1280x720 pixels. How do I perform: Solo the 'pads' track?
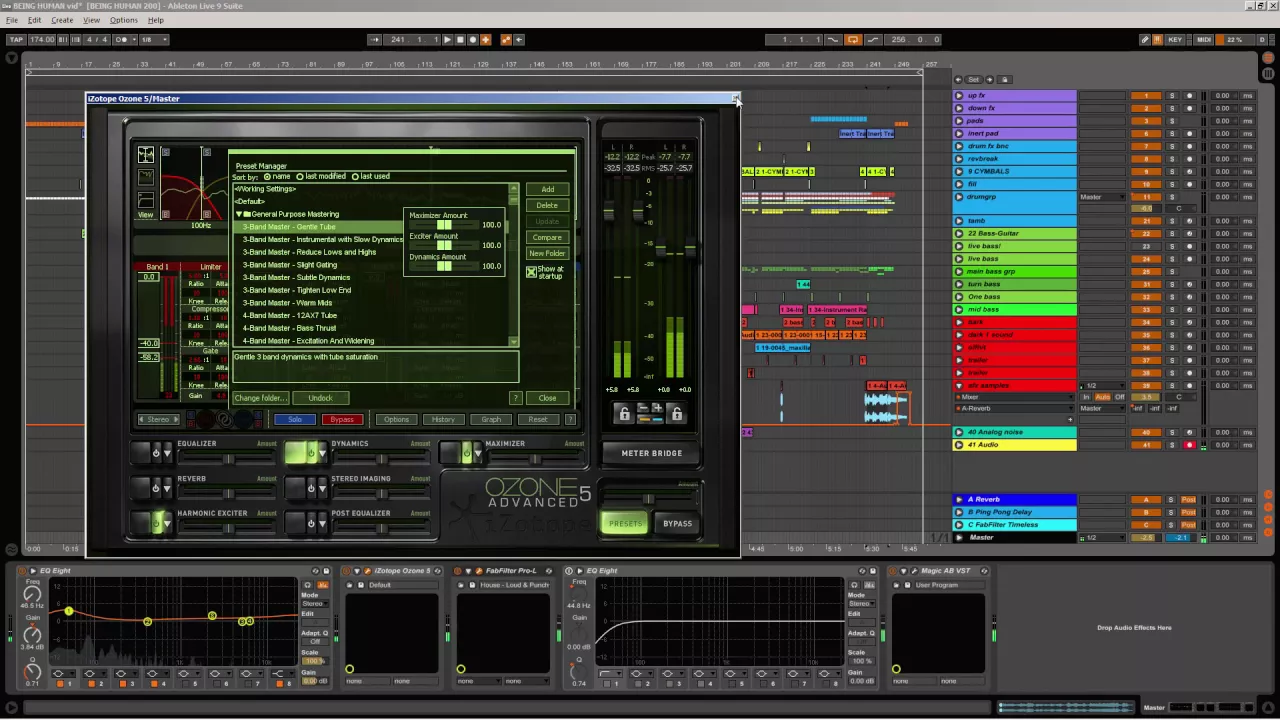click(1172, 121)
